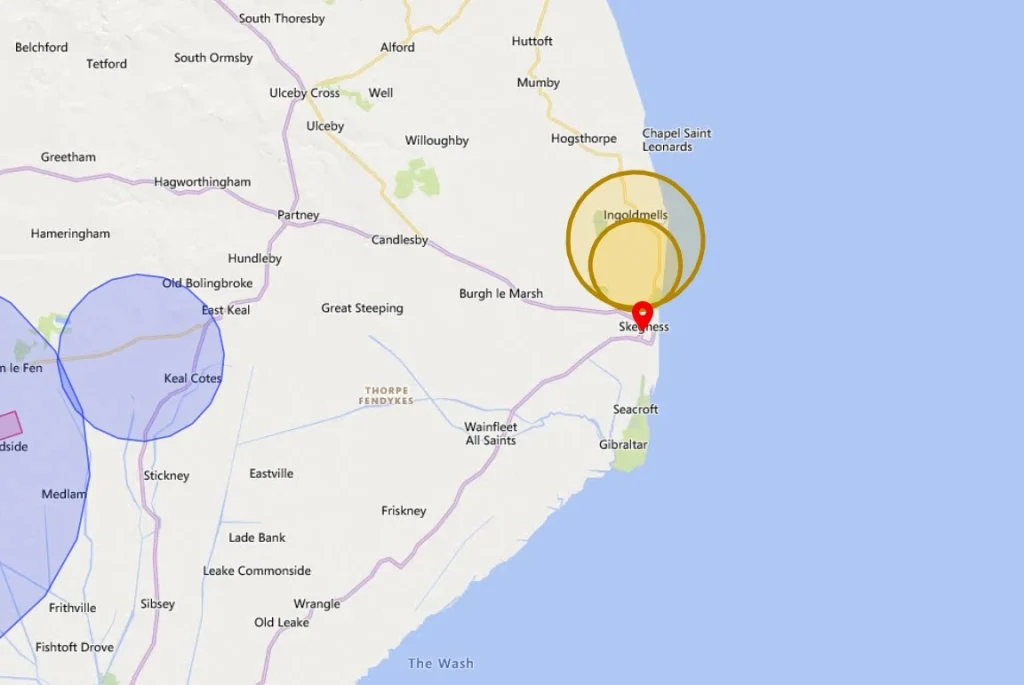Image resolution: width=1024 pixels, height=685 pixels.
Task: Select the Chapel Saint Leonards label
Action: point(676,140)
